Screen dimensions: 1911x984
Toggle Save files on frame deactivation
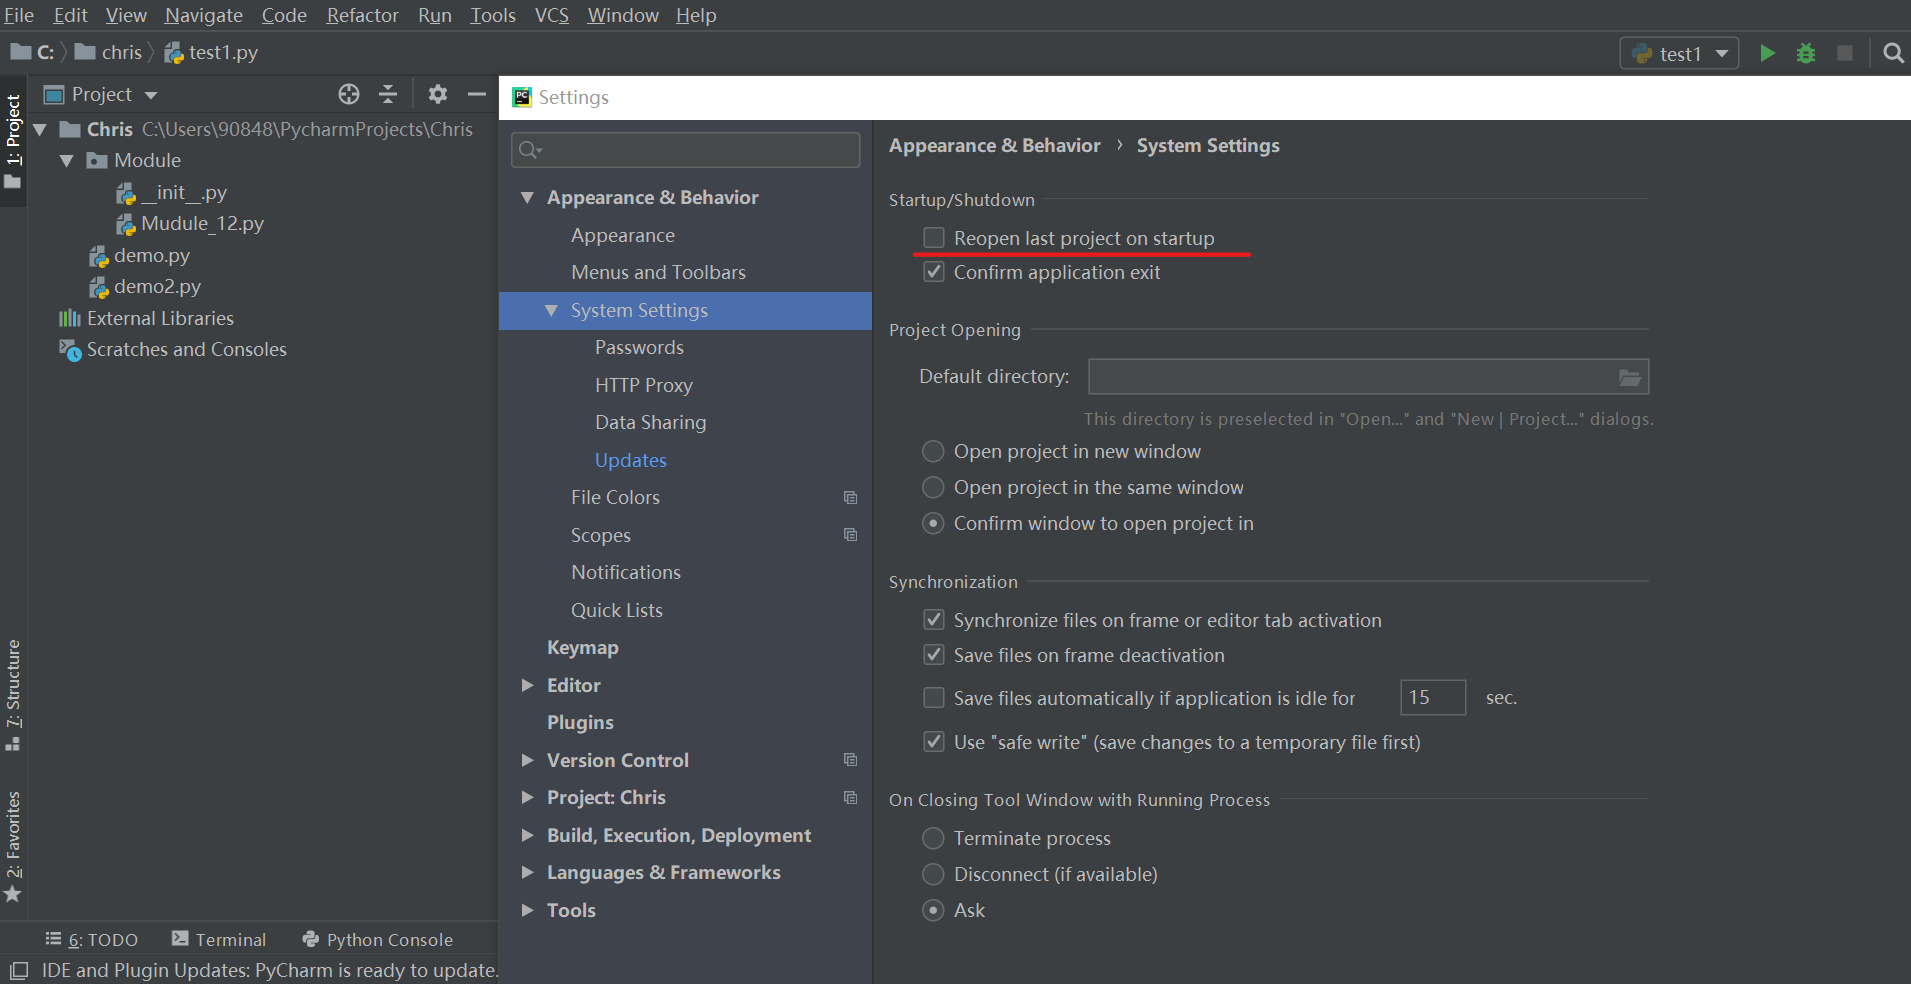934,655
